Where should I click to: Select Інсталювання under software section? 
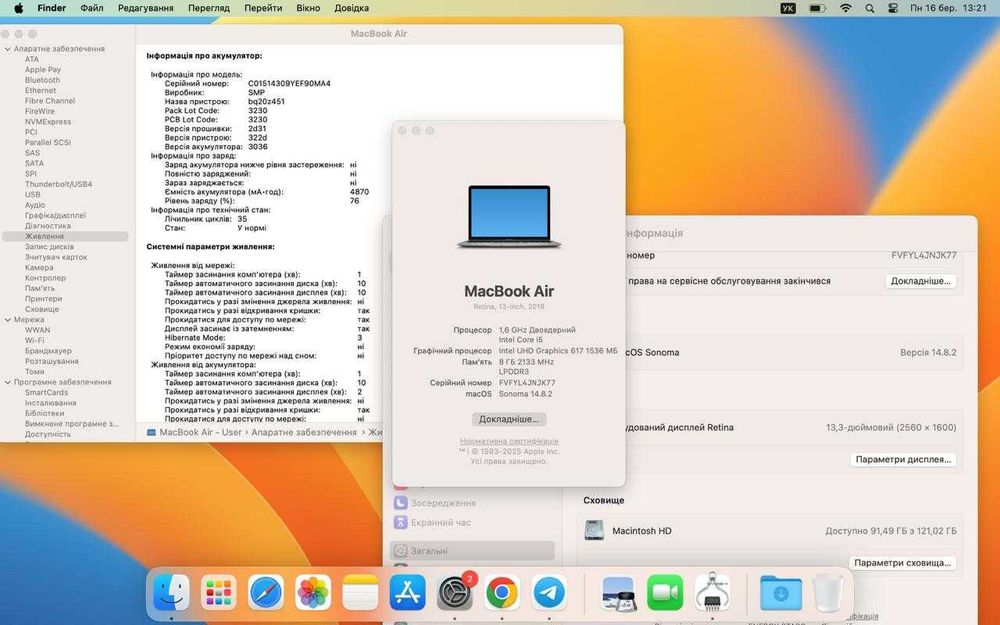point(50,402)
